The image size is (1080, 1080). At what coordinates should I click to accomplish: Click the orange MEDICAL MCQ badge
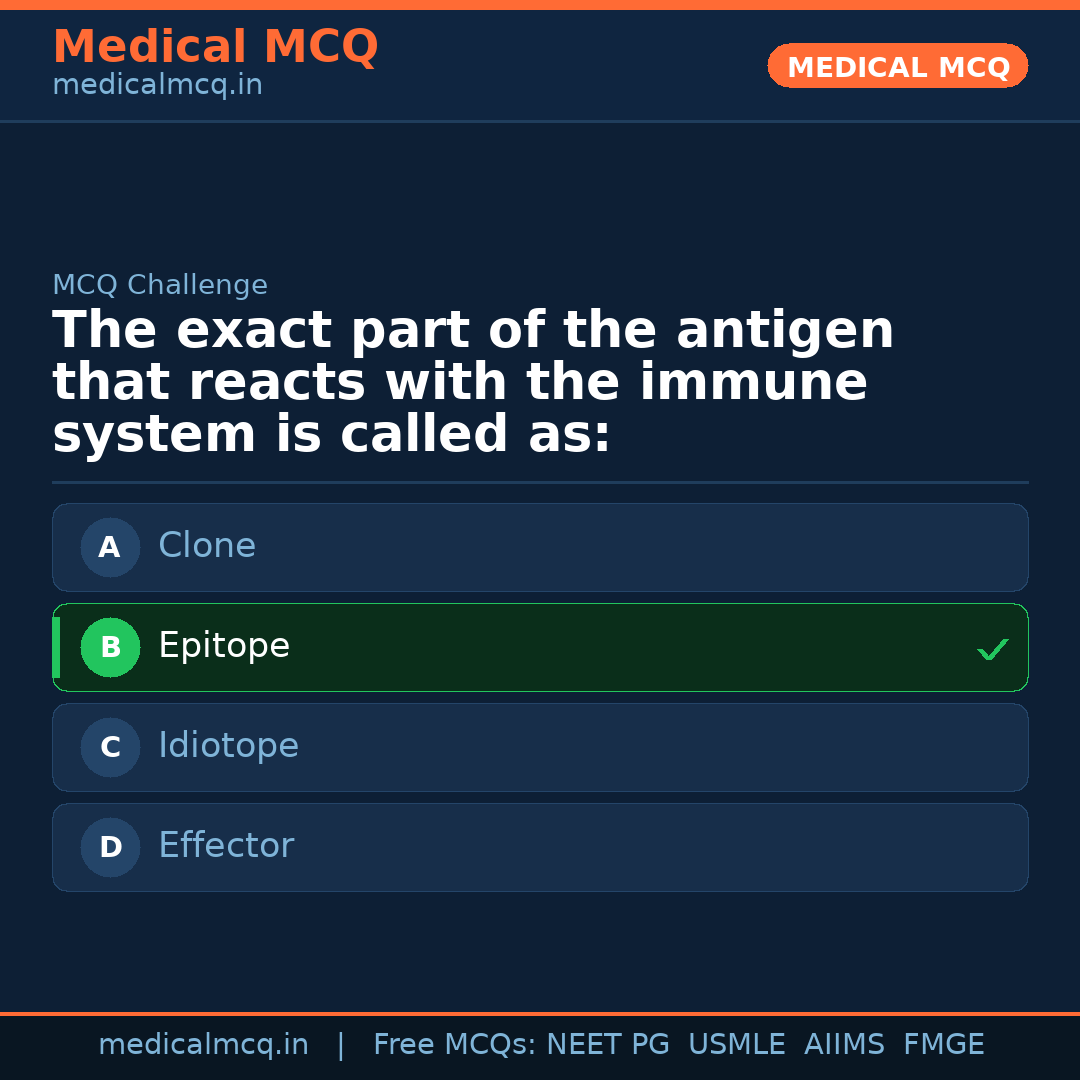pyautogui.click(x=897, y=66)
